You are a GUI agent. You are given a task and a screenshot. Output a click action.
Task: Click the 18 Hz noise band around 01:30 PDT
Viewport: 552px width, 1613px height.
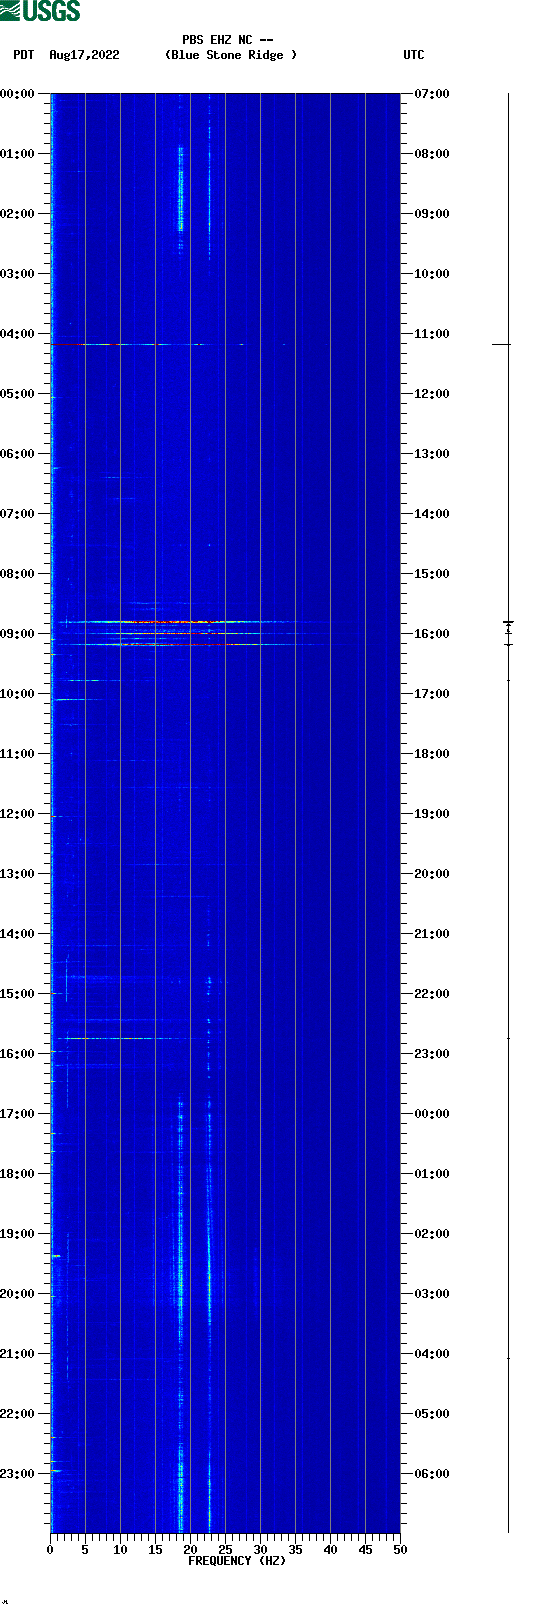[x=181, y=188]
